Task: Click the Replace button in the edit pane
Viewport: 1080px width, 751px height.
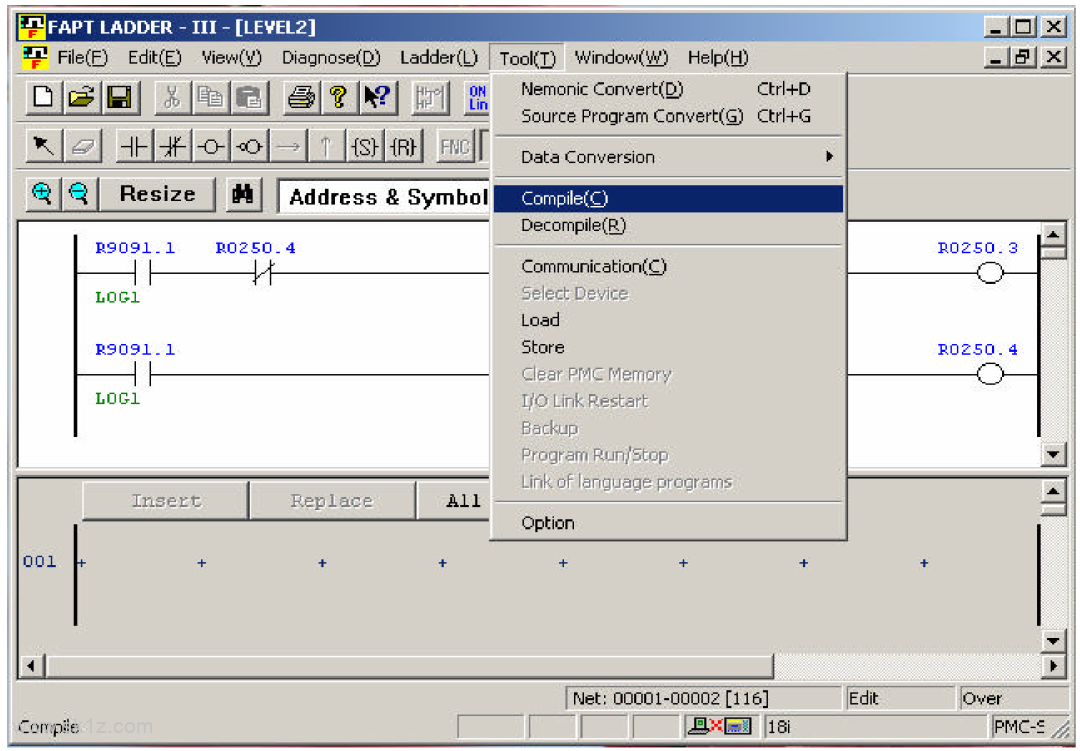Action: (x=332, y=500)
